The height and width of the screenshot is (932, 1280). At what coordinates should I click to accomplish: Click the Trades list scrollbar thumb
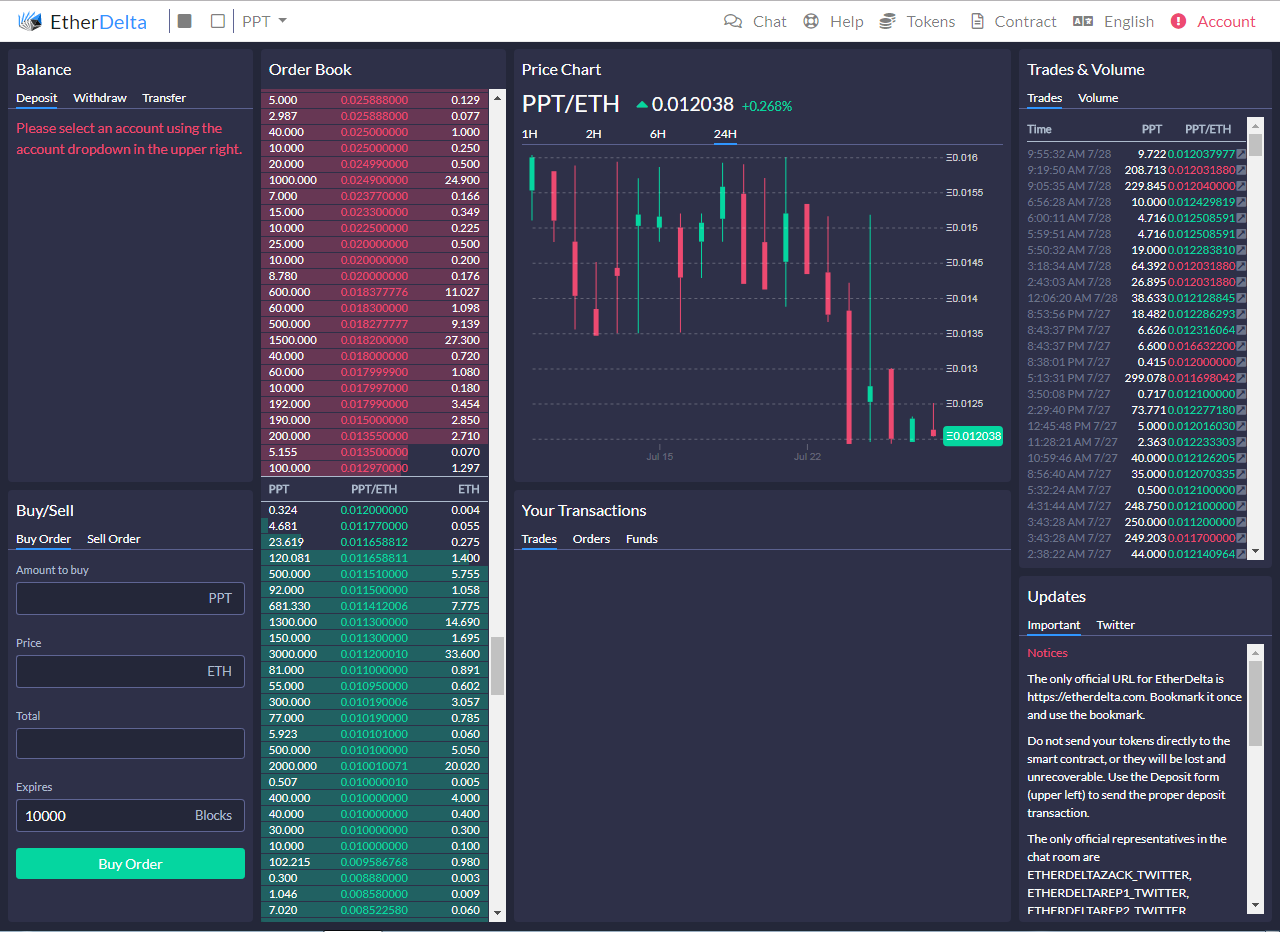(x=1255, y=146)
